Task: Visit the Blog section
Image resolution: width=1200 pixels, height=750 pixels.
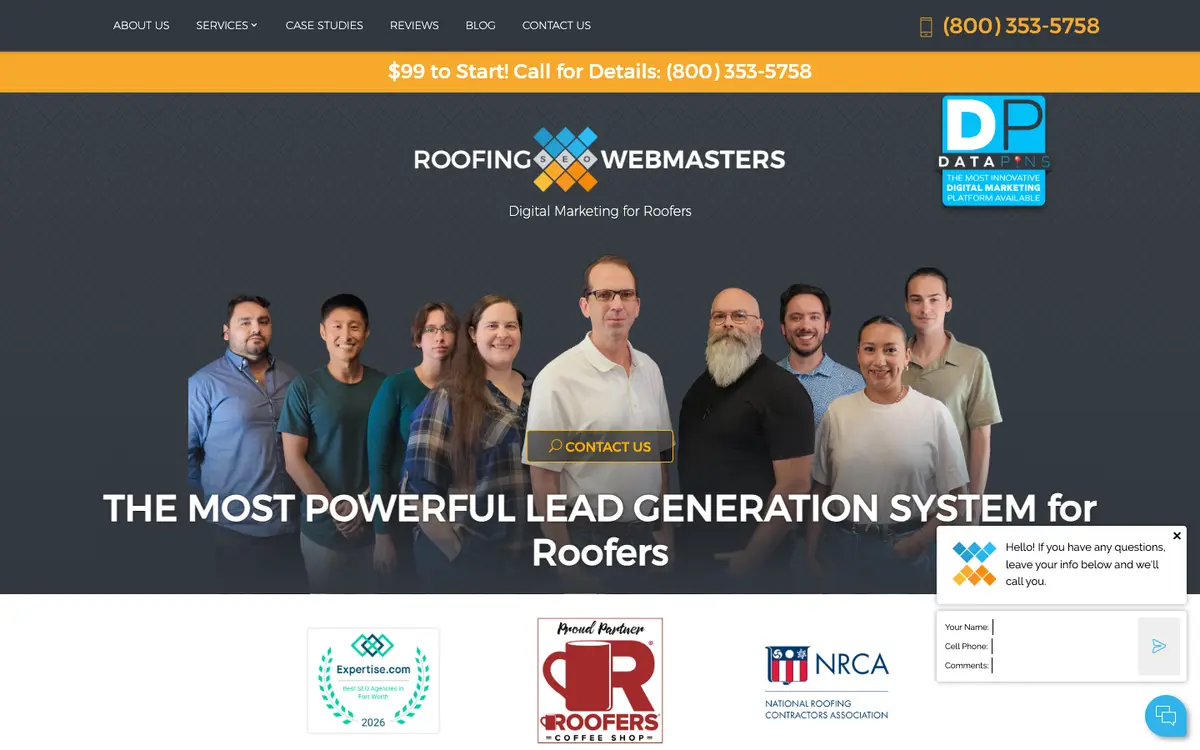Action: (480, 25)
